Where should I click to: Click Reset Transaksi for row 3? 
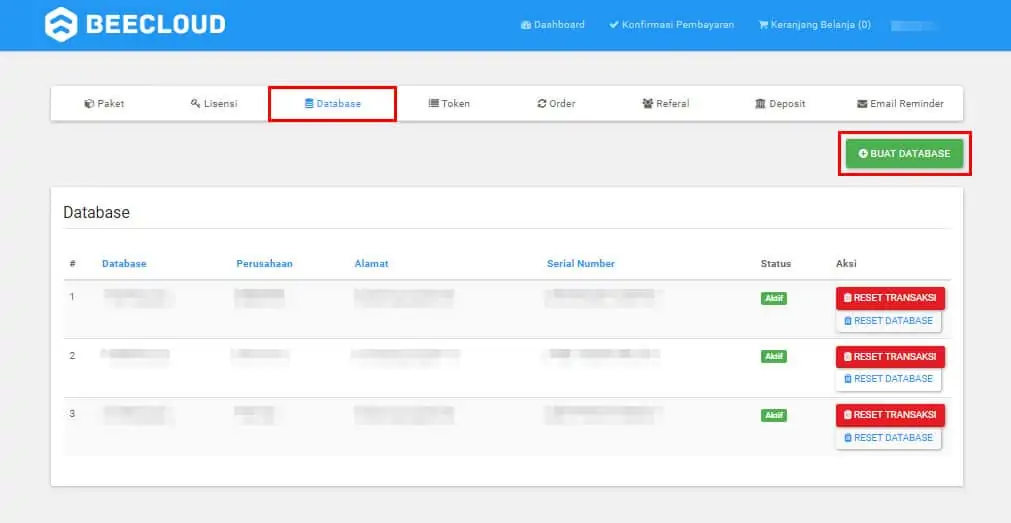(x=890, y=415)
